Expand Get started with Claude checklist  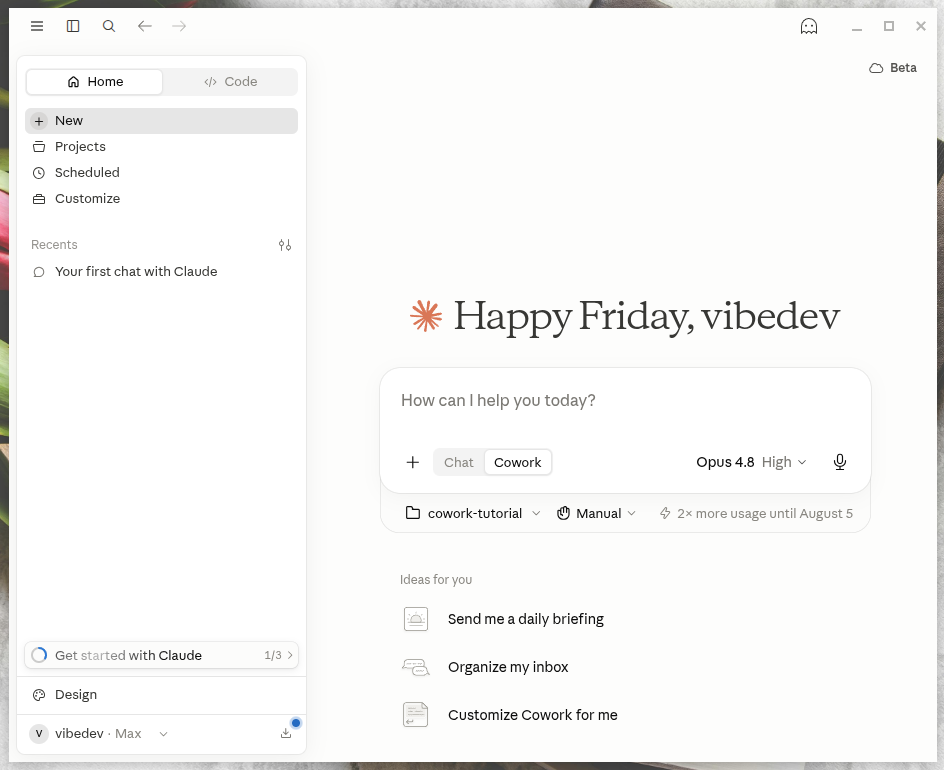pyautogui.click(x=161, y=655)
